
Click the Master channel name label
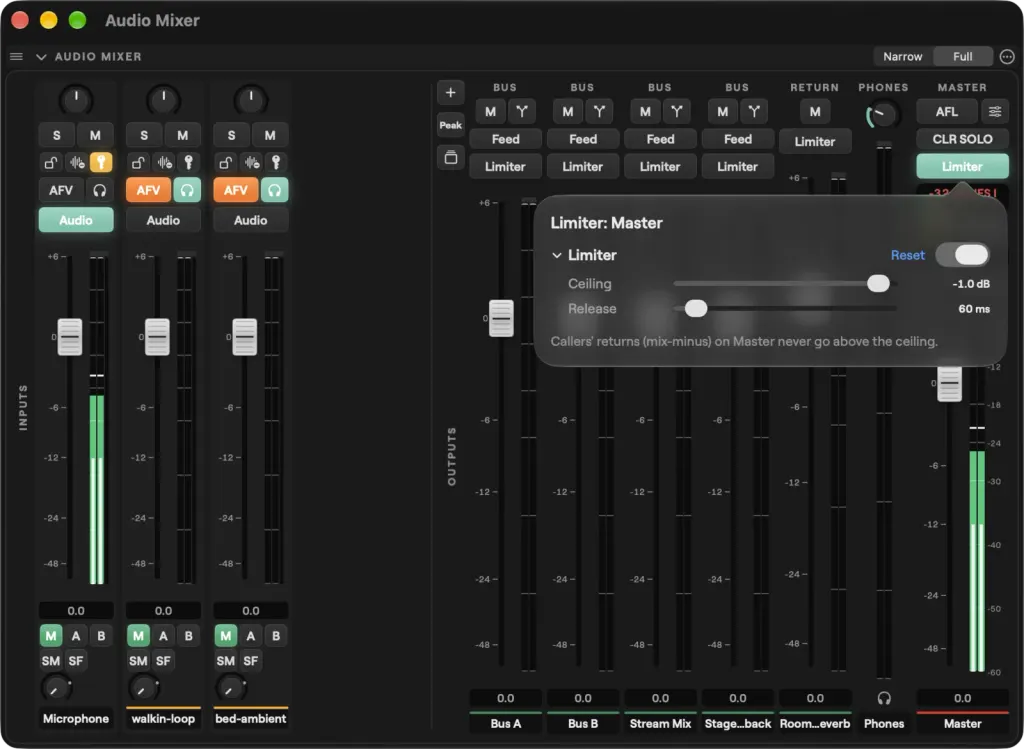[x=963, y=724]
